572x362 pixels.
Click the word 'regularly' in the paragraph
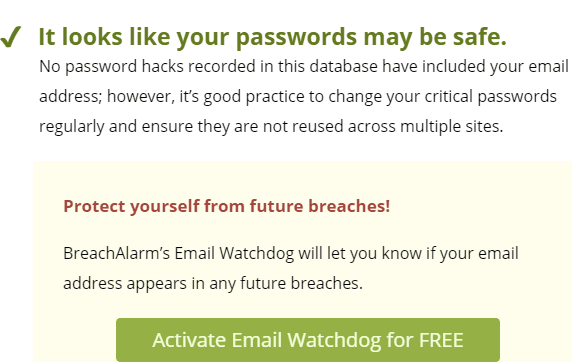(x=72, y=127)
